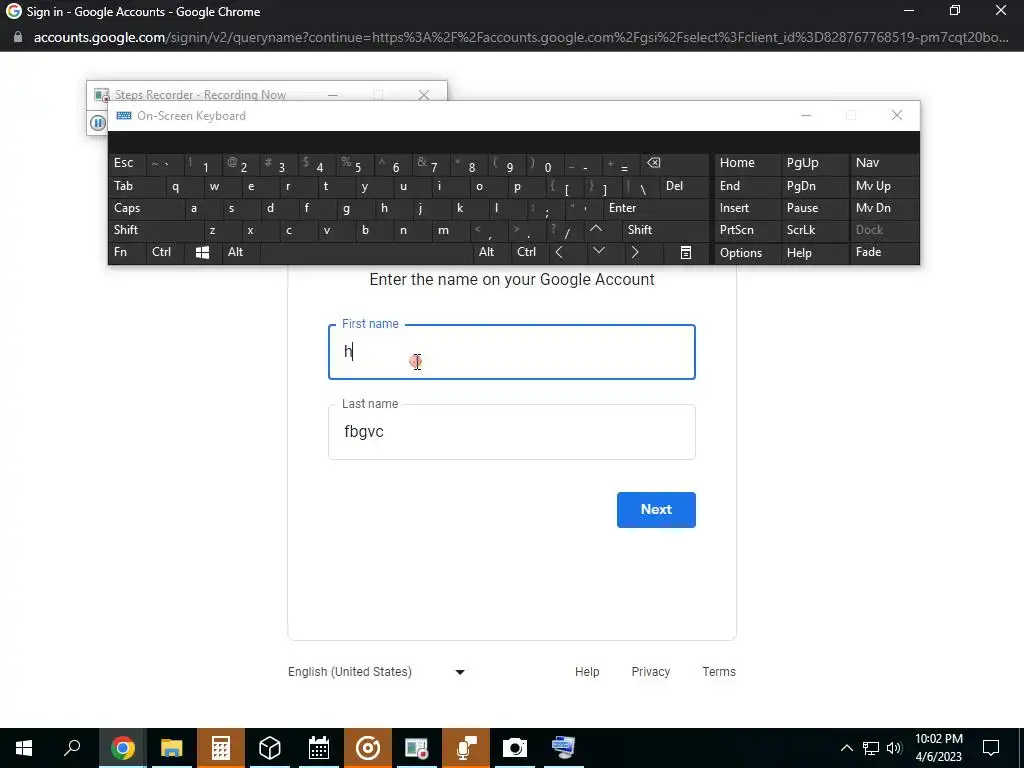The image size is (1024, 768).
Task: Click the PrtScn key on the On-Screen Keyboard
Action: pyautogui.click(x=747, y=230)
